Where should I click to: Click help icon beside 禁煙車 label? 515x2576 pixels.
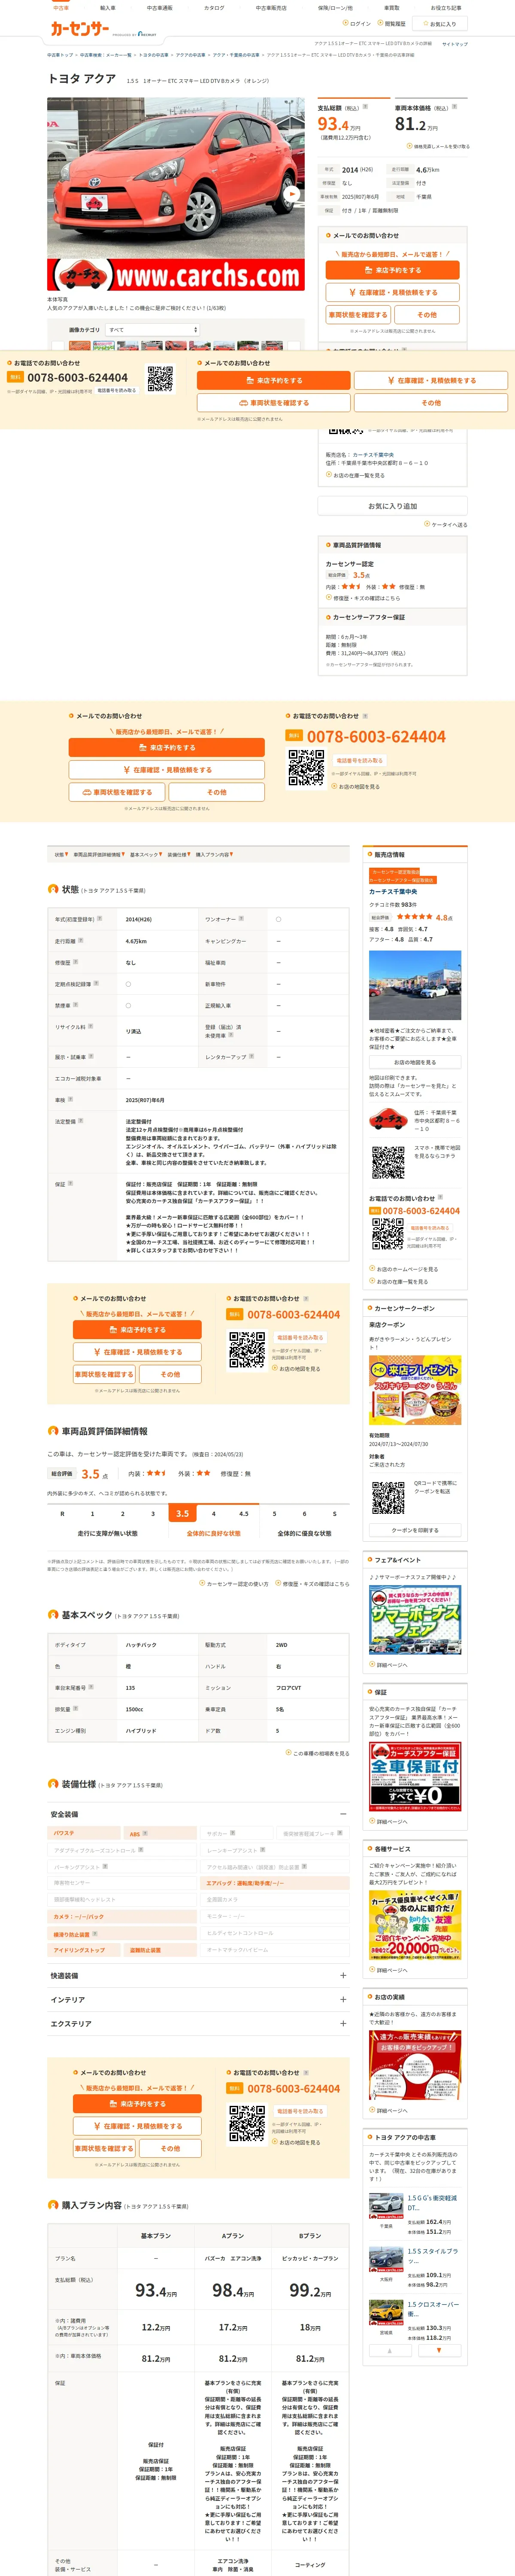pos(75,1005)
